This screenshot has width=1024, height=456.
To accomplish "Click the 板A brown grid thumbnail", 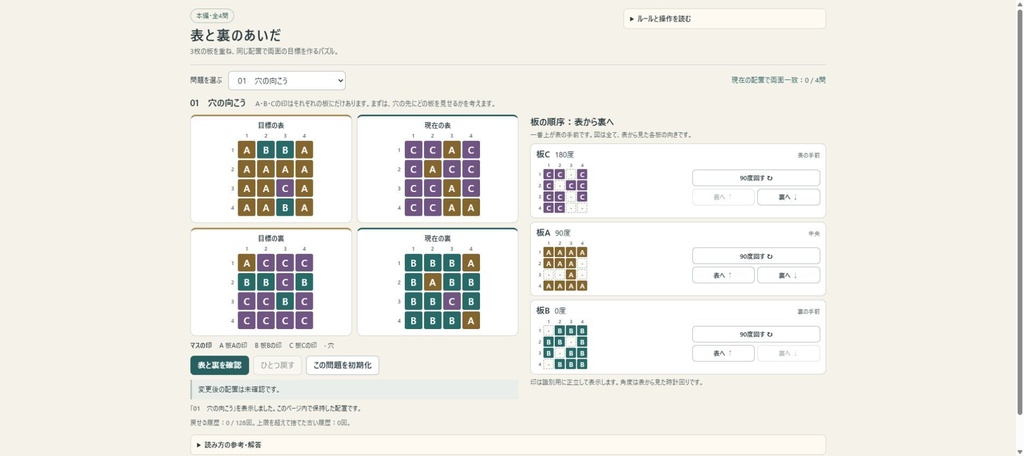I will [x=566, y=269].
